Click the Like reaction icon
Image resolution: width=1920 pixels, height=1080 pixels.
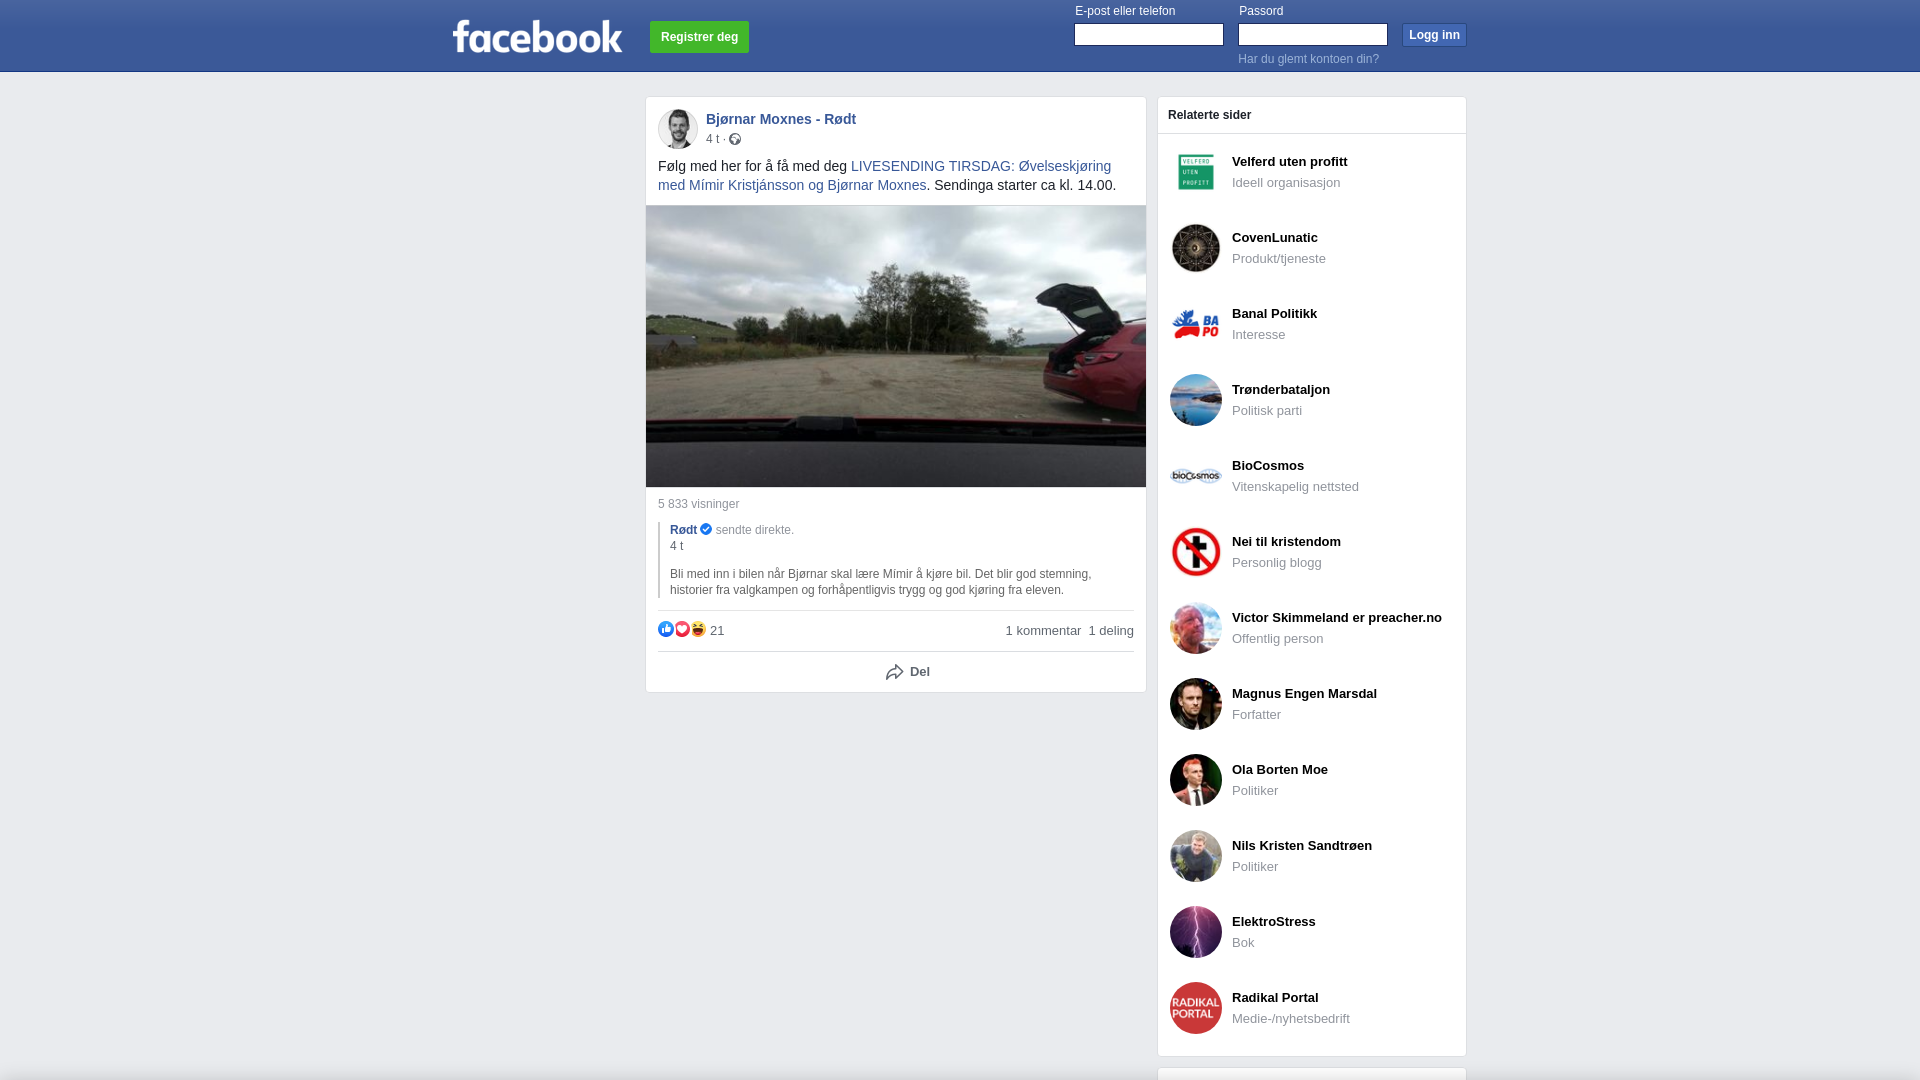click(x=666, y=629)
